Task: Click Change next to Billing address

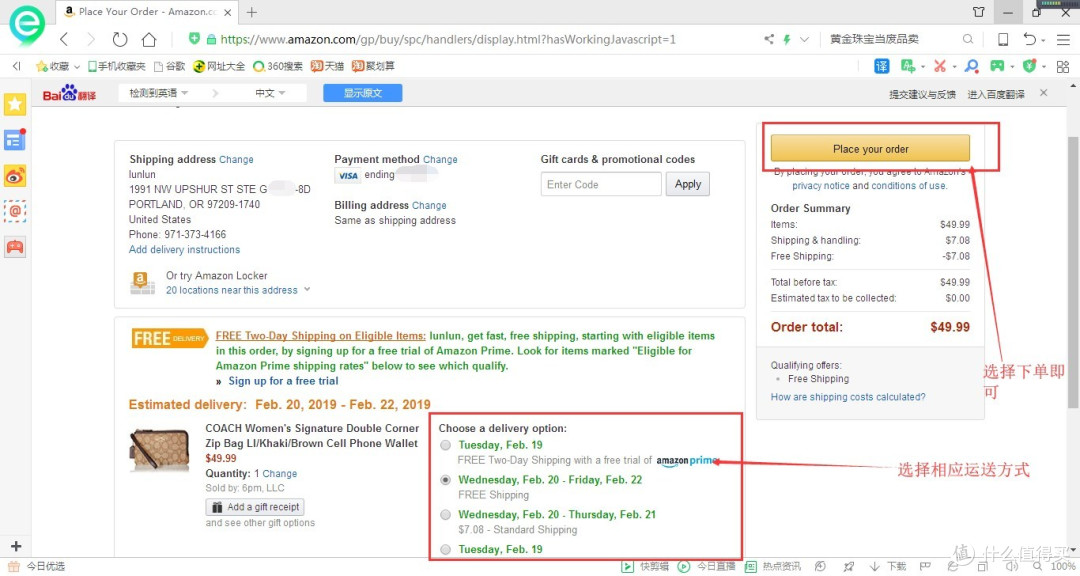Action: click(429, 205)
